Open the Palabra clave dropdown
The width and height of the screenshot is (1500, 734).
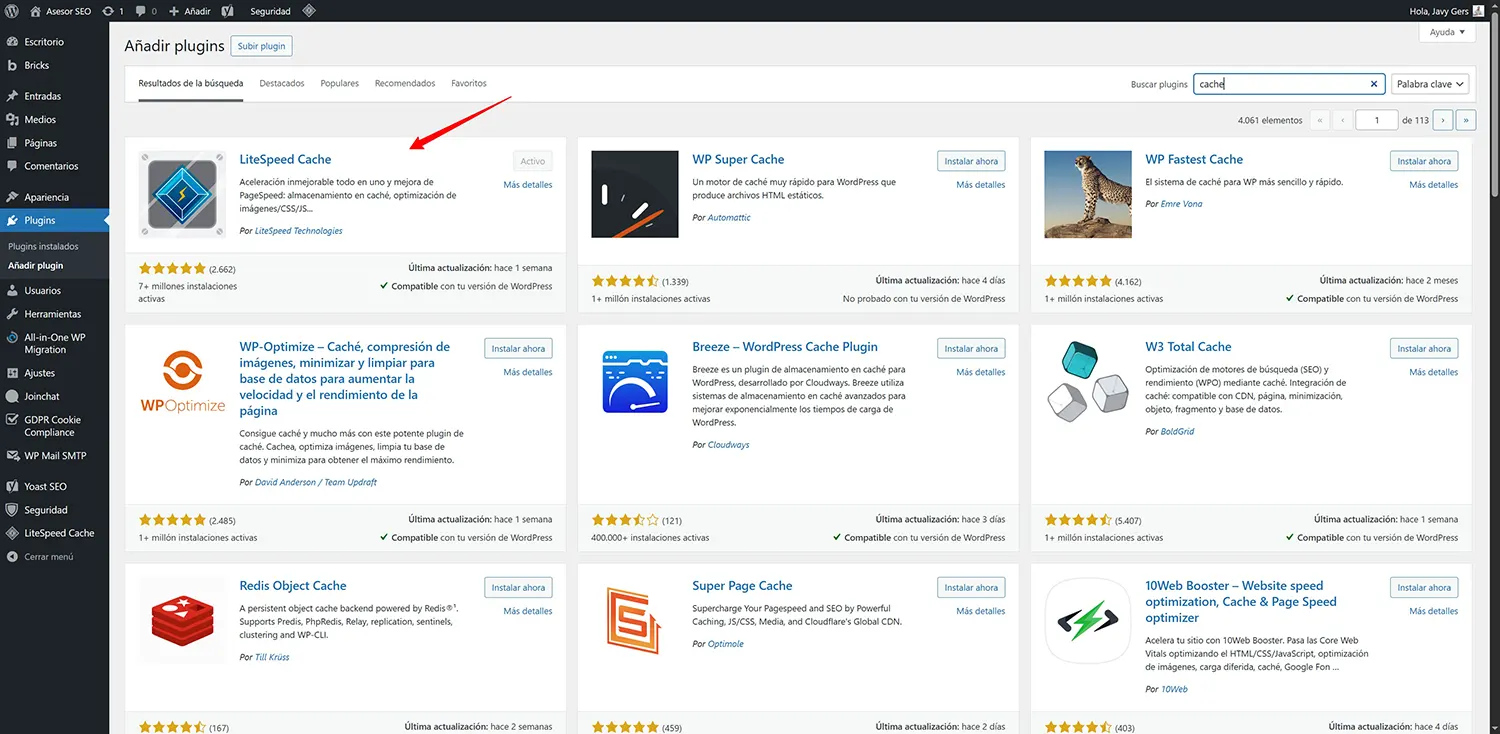click(1430, 83)
